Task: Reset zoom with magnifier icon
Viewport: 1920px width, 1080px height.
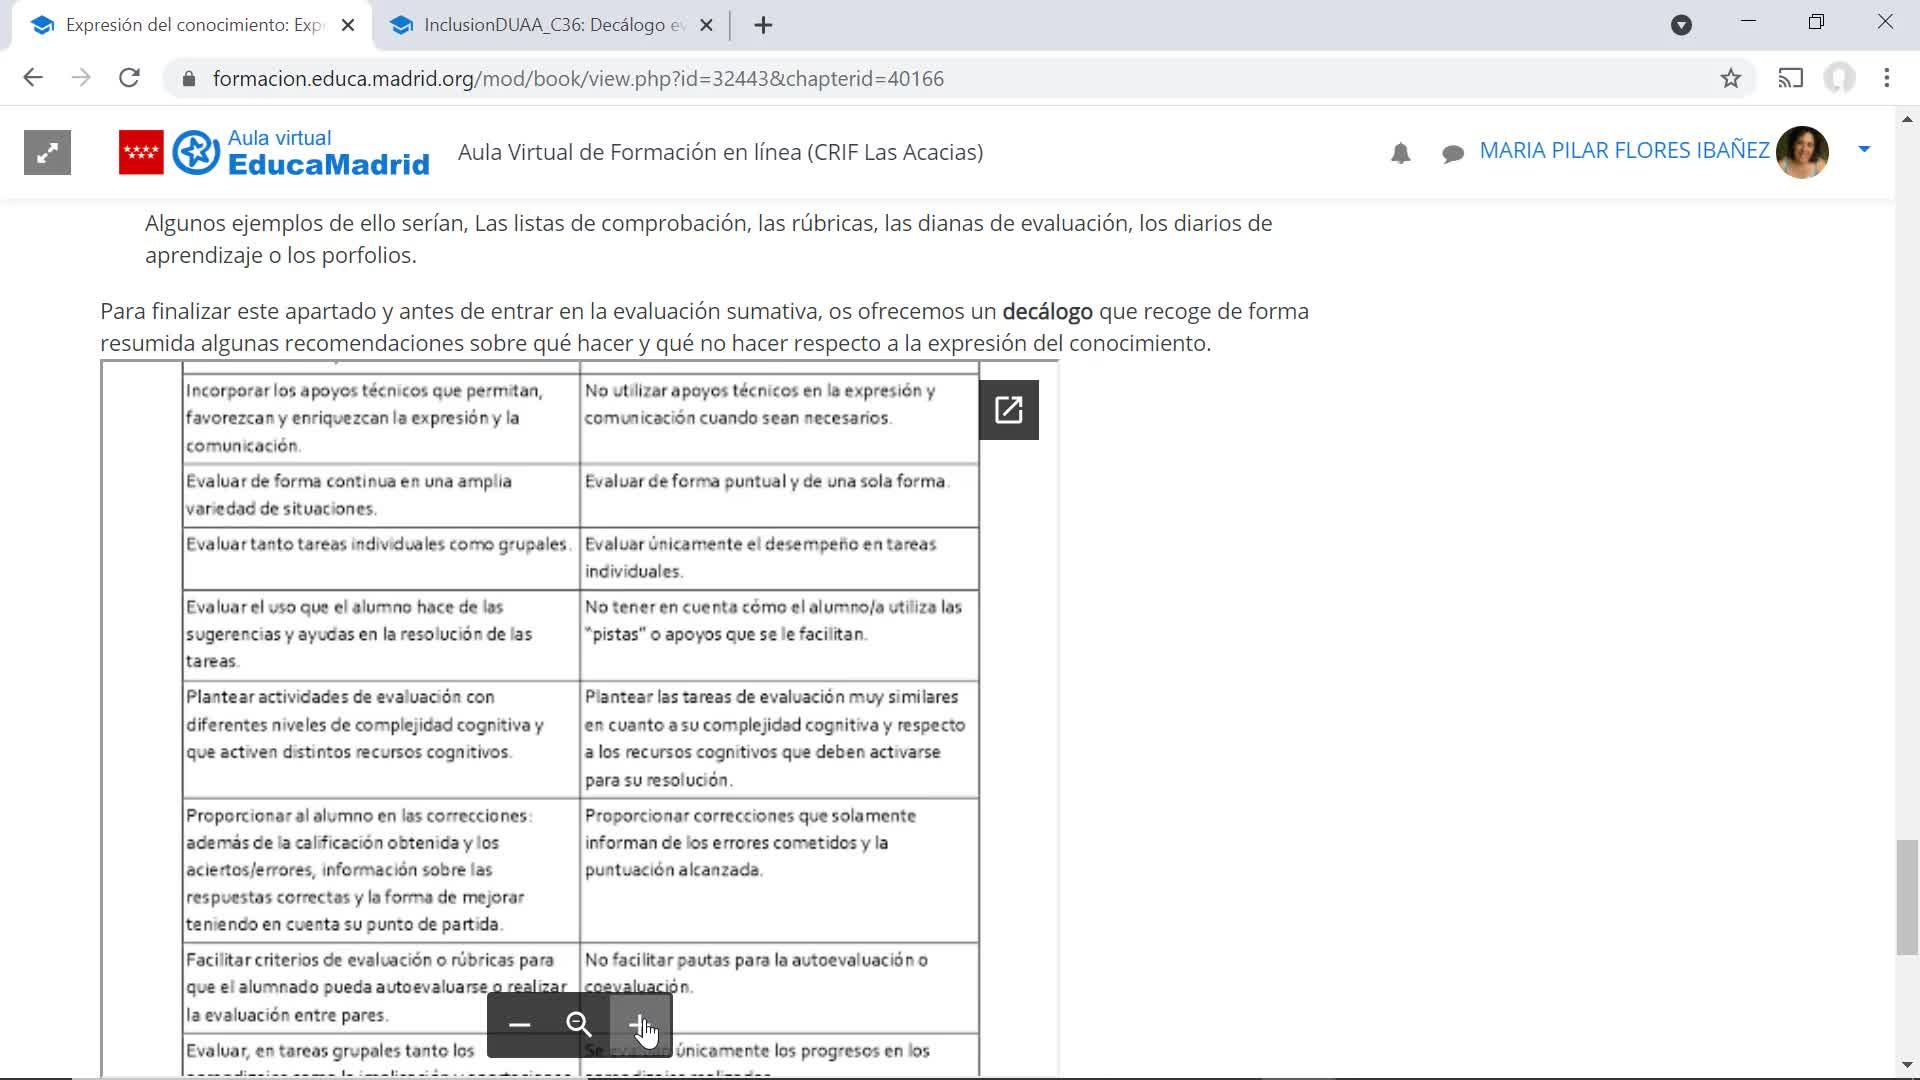Action: tap(579, 1025)
